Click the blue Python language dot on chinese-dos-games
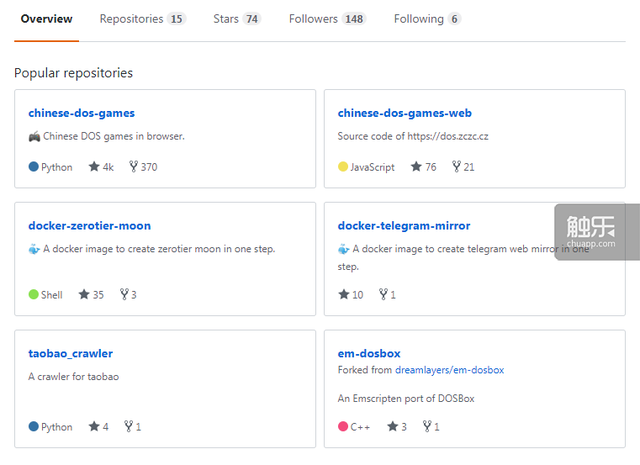The image size is (640, 465). [34, 167]
